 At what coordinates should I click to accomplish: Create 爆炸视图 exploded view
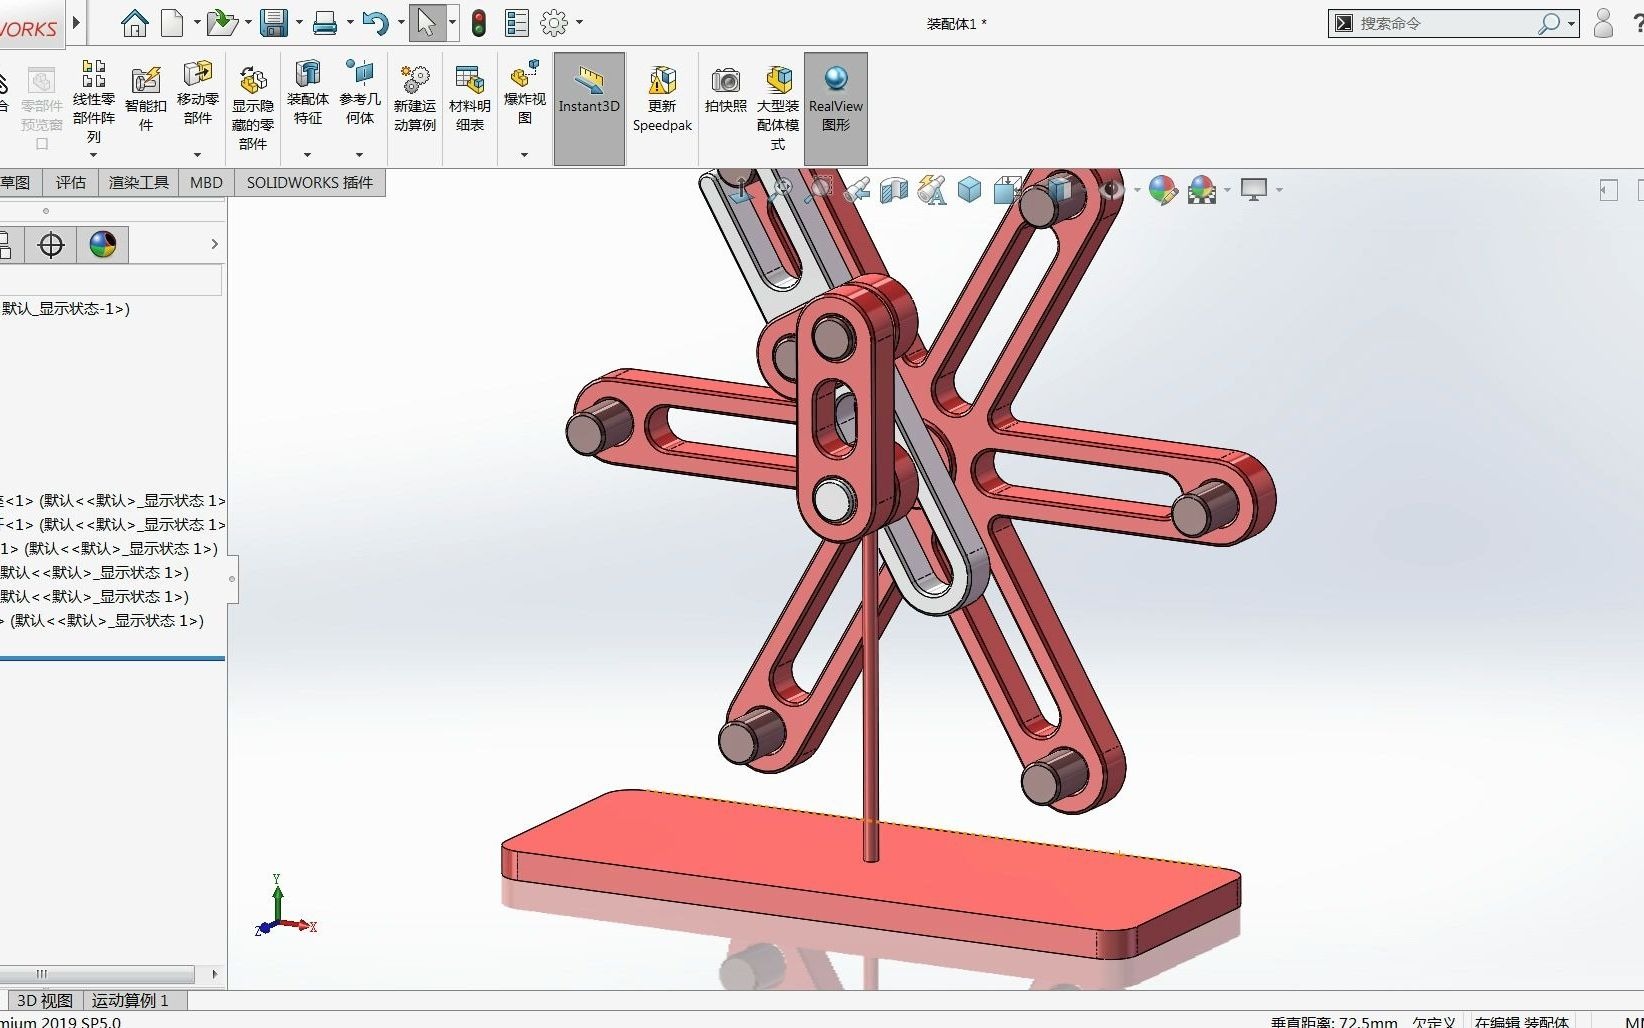[525, 93]
